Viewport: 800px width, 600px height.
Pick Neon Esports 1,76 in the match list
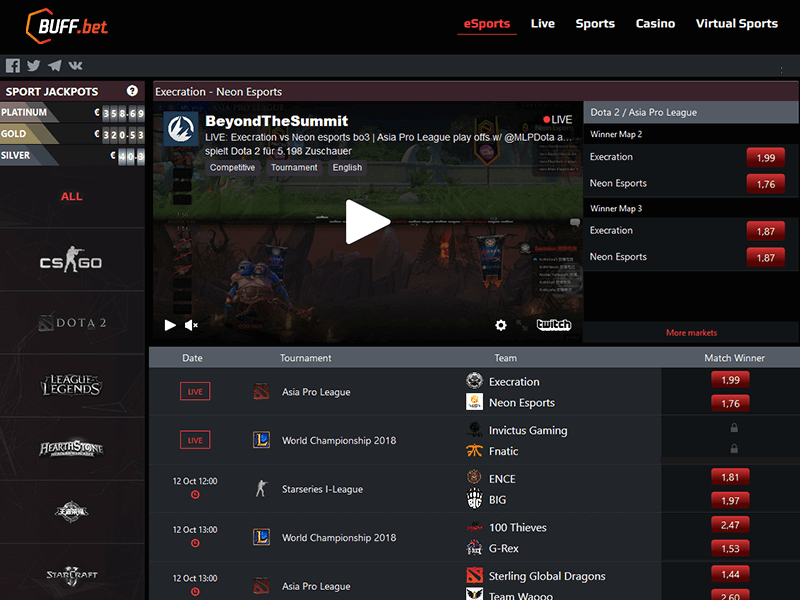730,404
